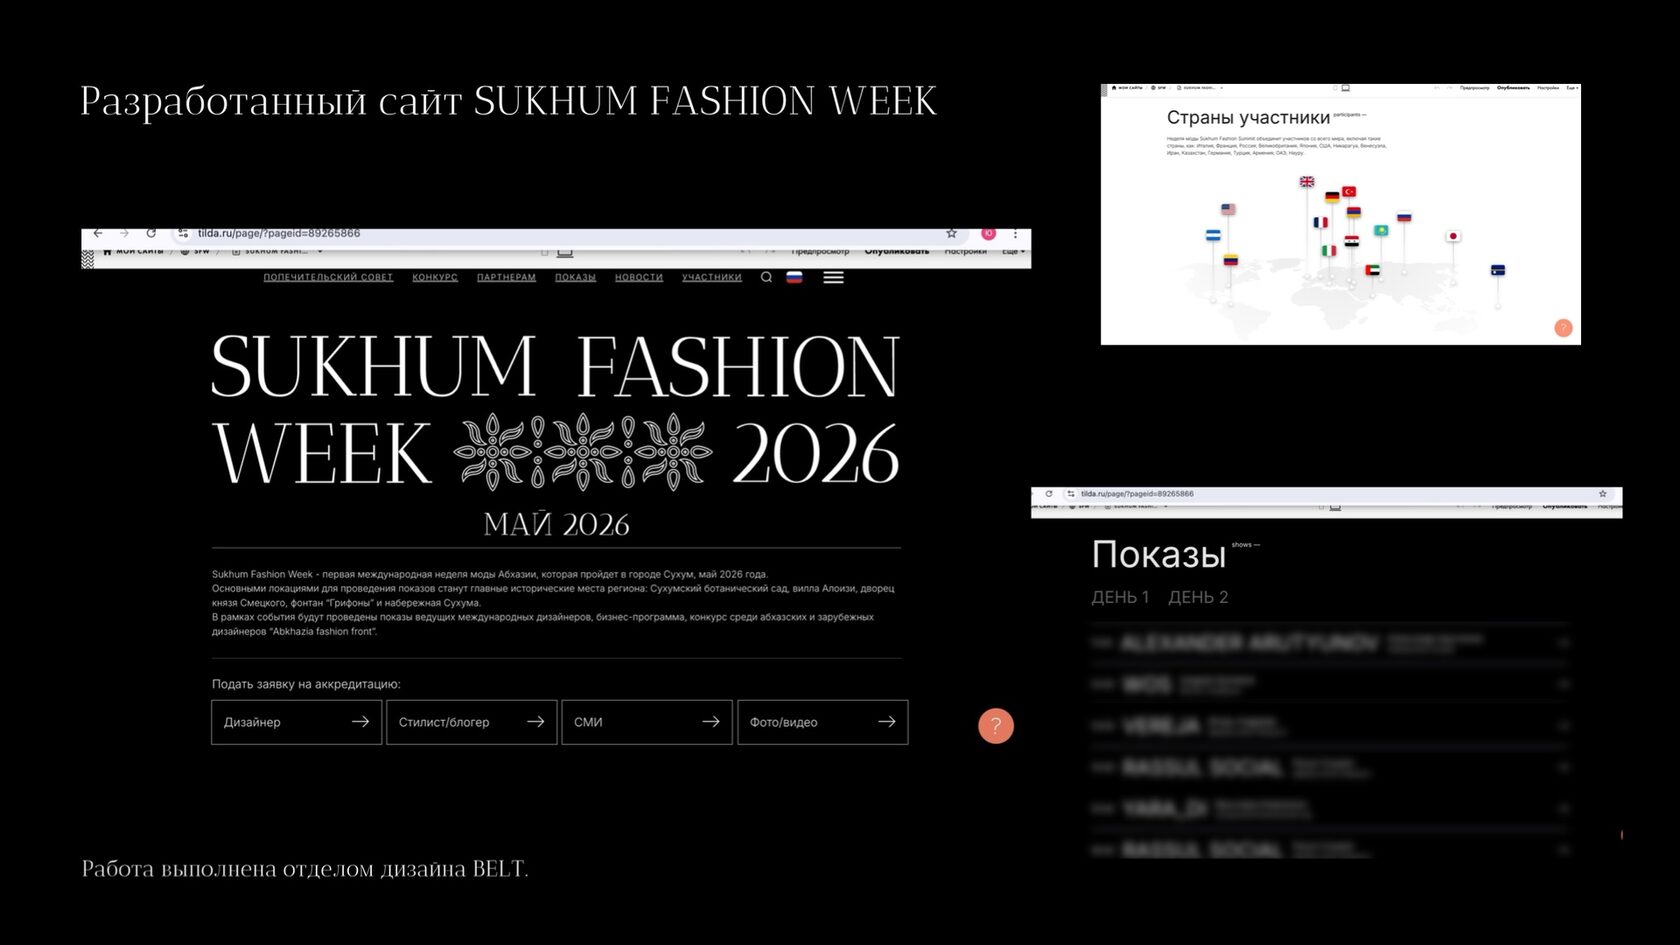Click the Japan flag marker on the map

[1453, 236]
